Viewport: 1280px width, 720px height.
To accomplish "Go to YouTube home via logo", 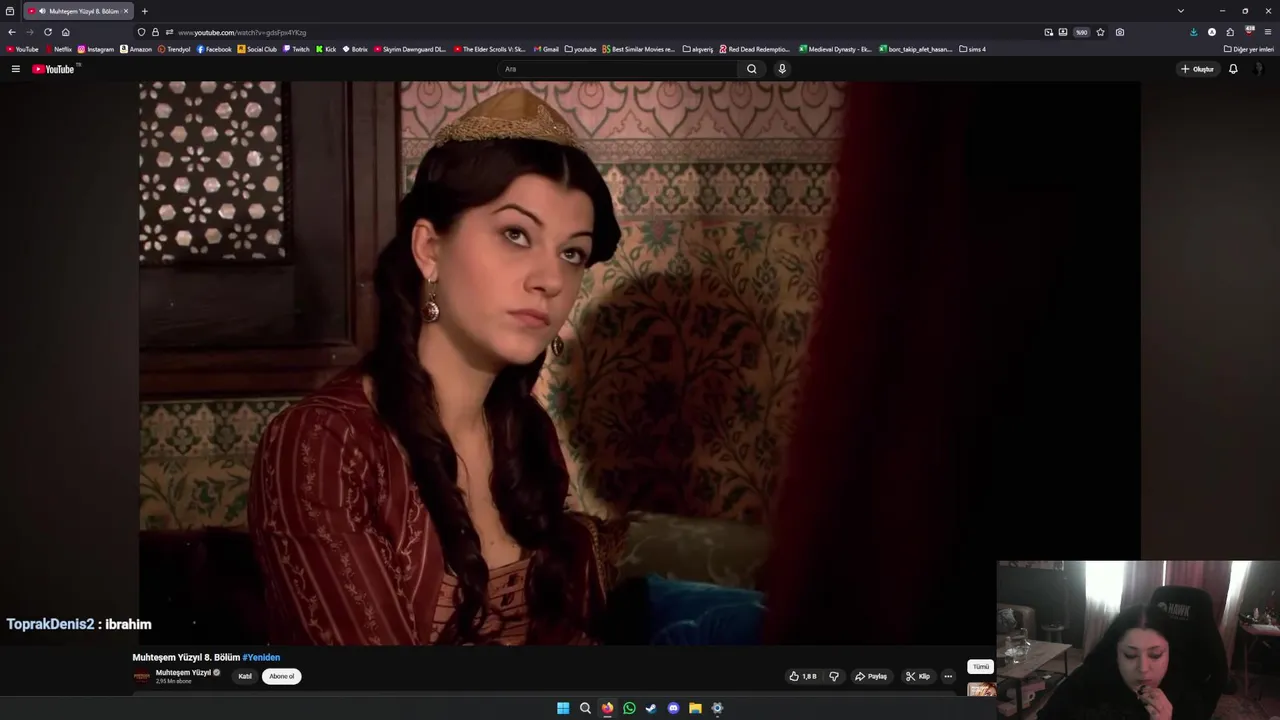I will point(54,69).
